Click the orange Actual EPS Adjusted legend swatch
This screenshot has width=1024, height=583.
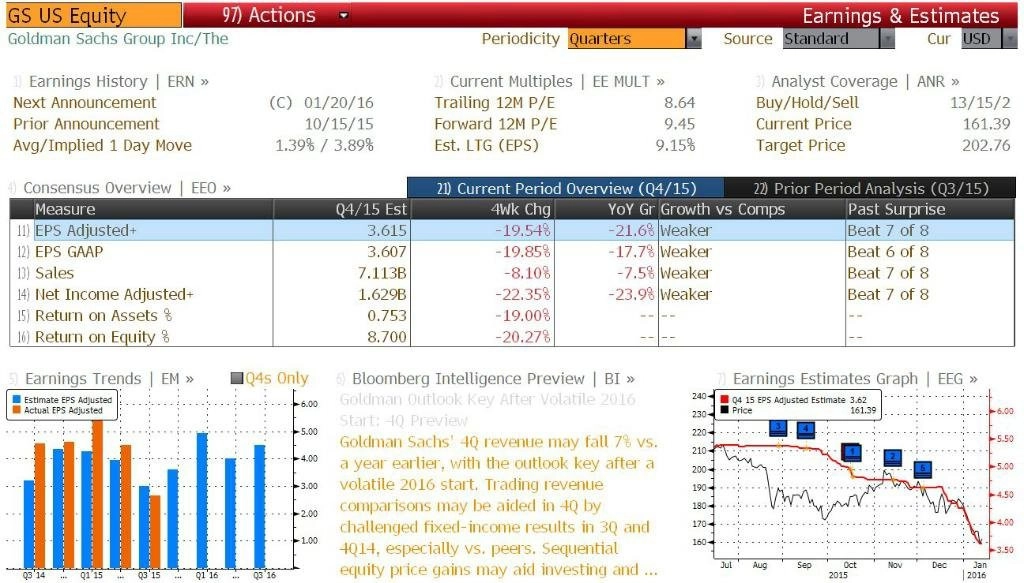(16, 410)
